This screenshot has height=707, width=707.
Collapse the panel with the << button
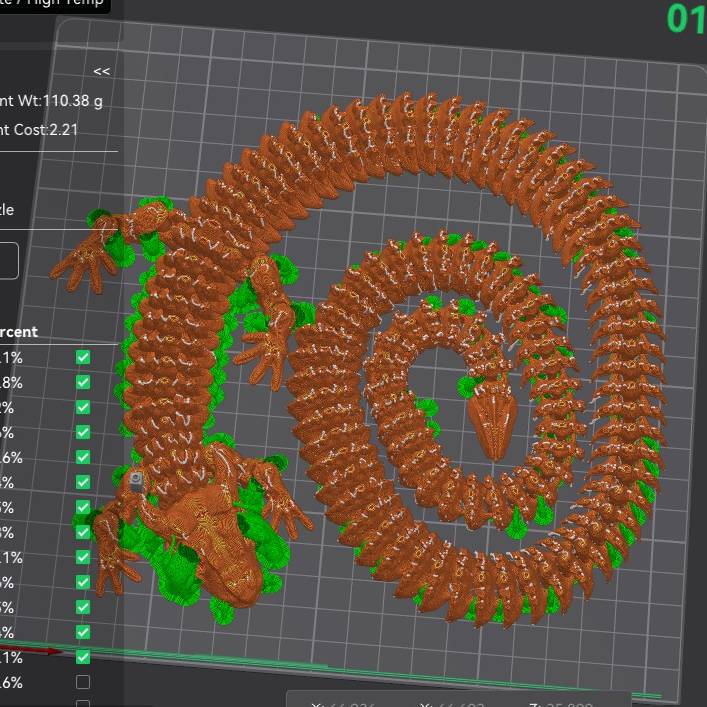pos(101,71)
